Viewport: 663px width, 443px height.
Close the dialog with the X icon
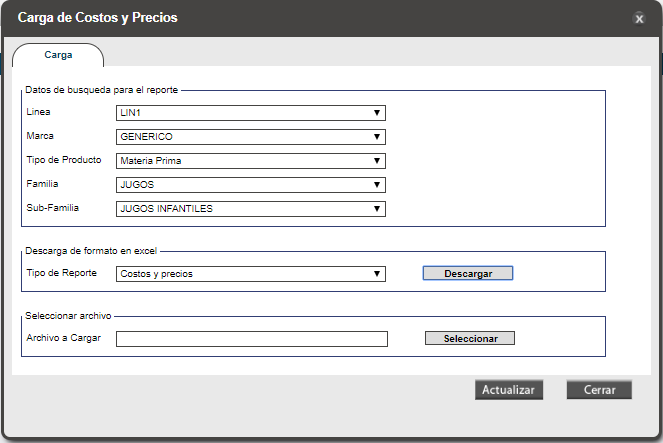(639, 19)
